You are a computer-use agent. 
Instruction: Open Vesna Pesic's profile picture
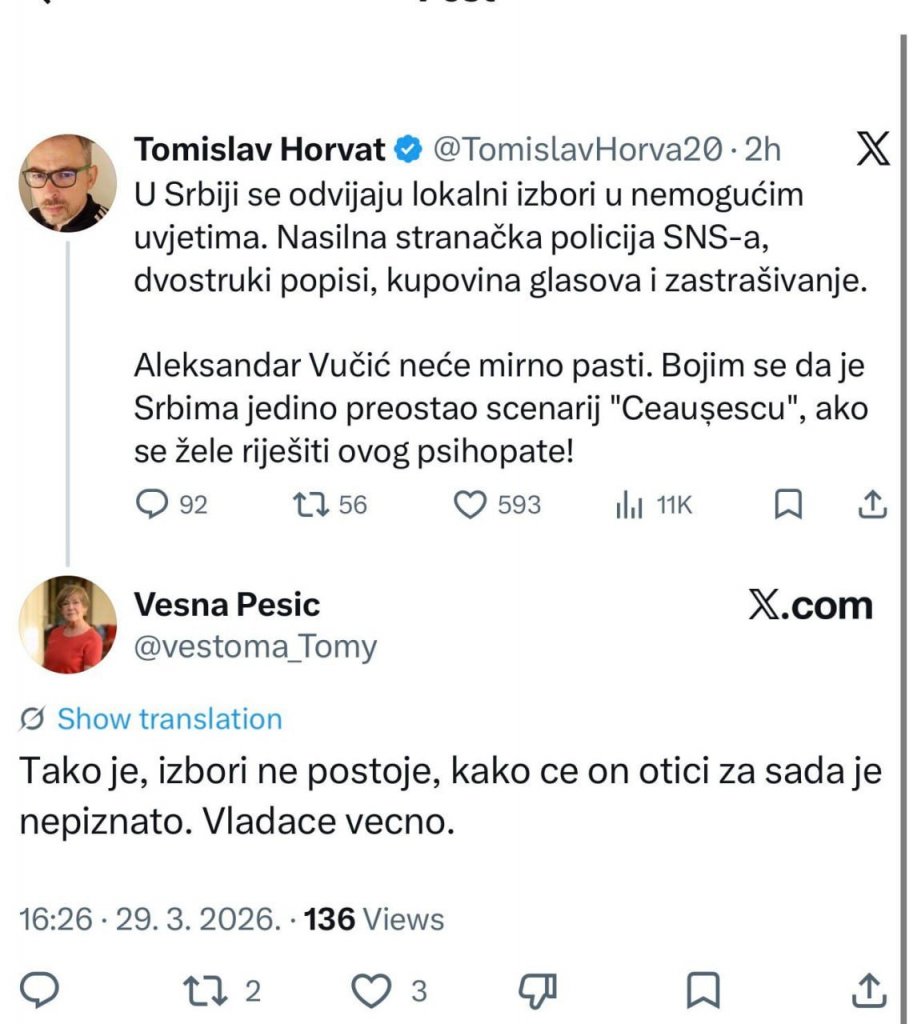pyautogui.click(x=68, y=622)
